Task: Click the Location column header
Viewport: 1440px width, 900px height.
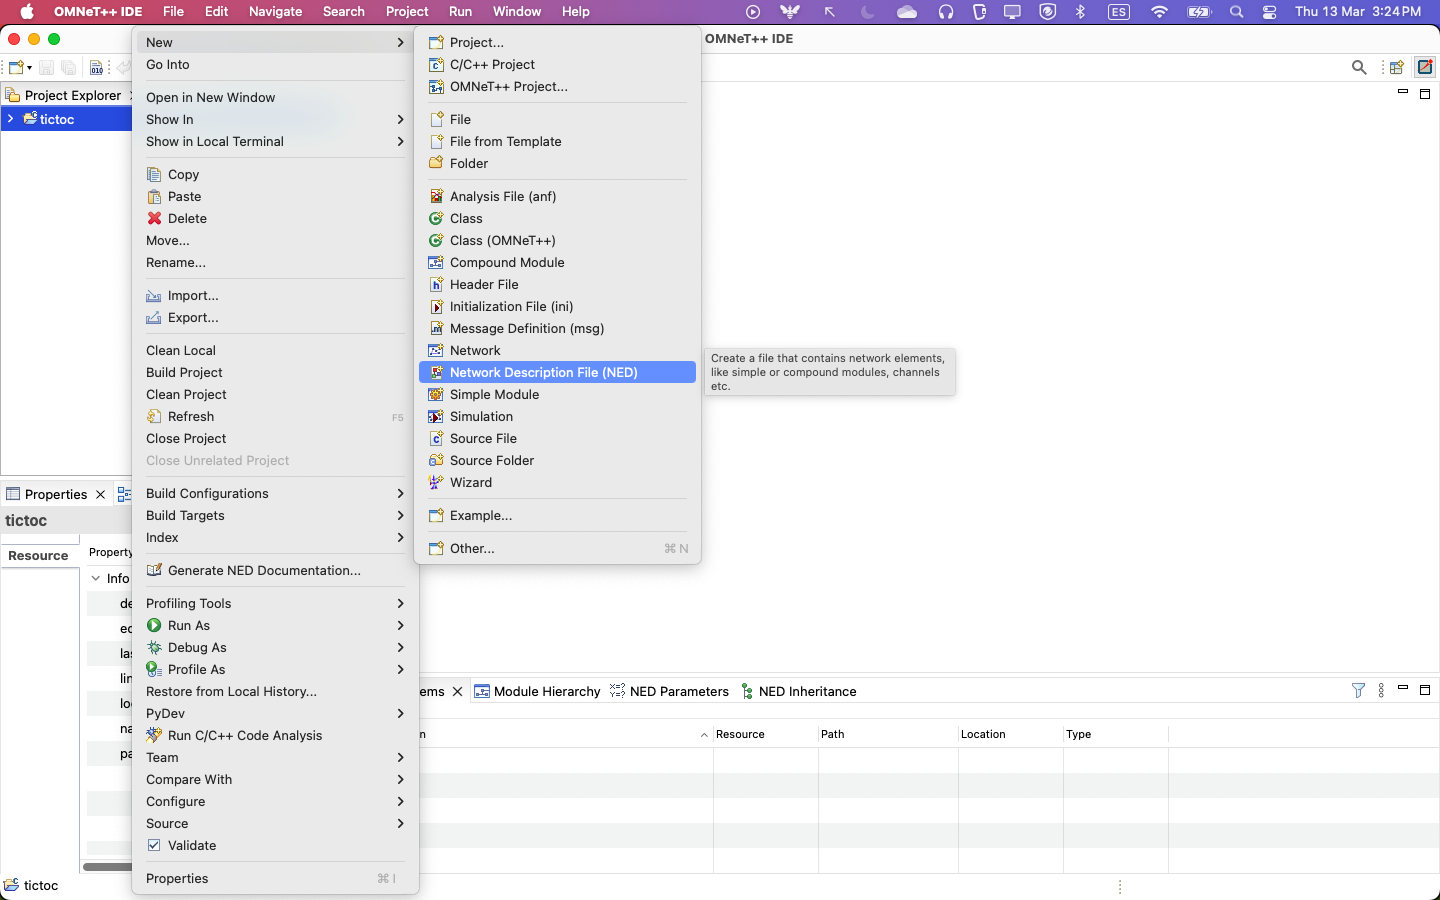Action: pyautogui.click(x=1010, y=734)
